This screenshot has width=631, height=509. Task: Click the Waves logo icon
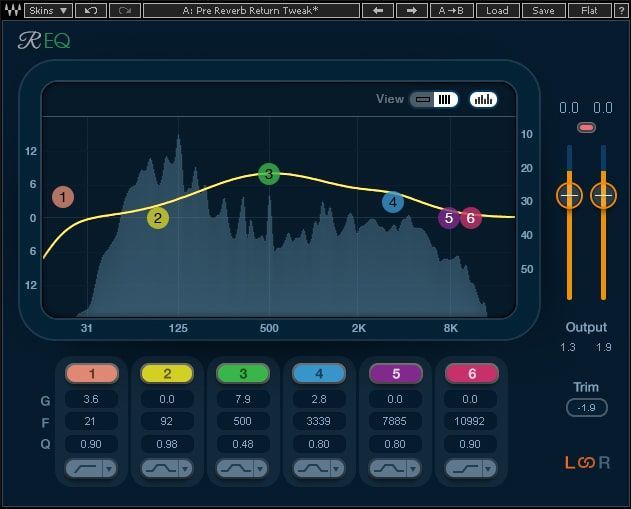pyautogui.click(x=12, y=10)
